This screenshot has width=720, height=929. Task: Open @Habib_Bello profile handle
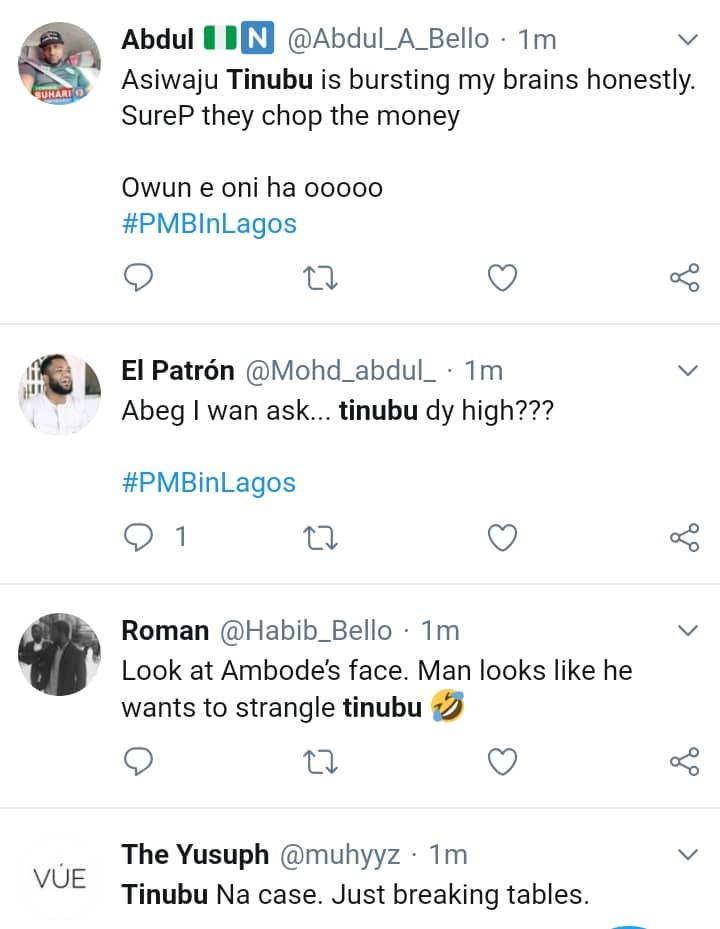(x=305, y=631)
